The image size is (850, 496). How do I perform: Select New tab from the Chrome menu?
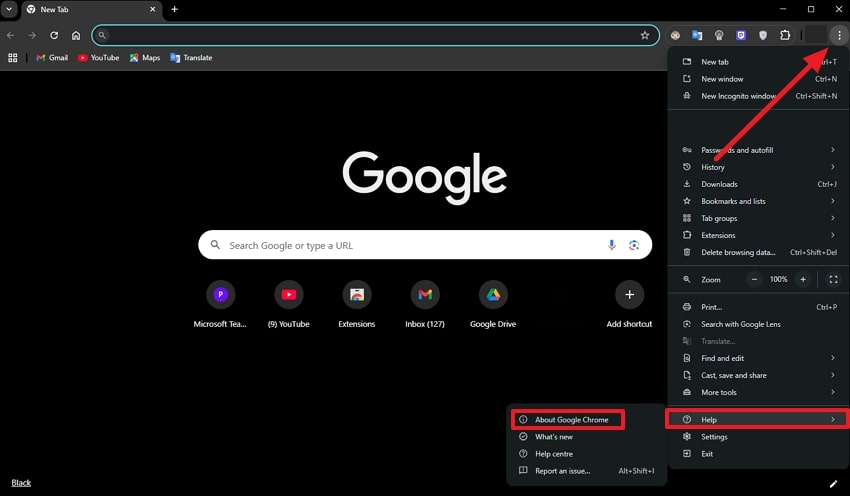[758, 62]
